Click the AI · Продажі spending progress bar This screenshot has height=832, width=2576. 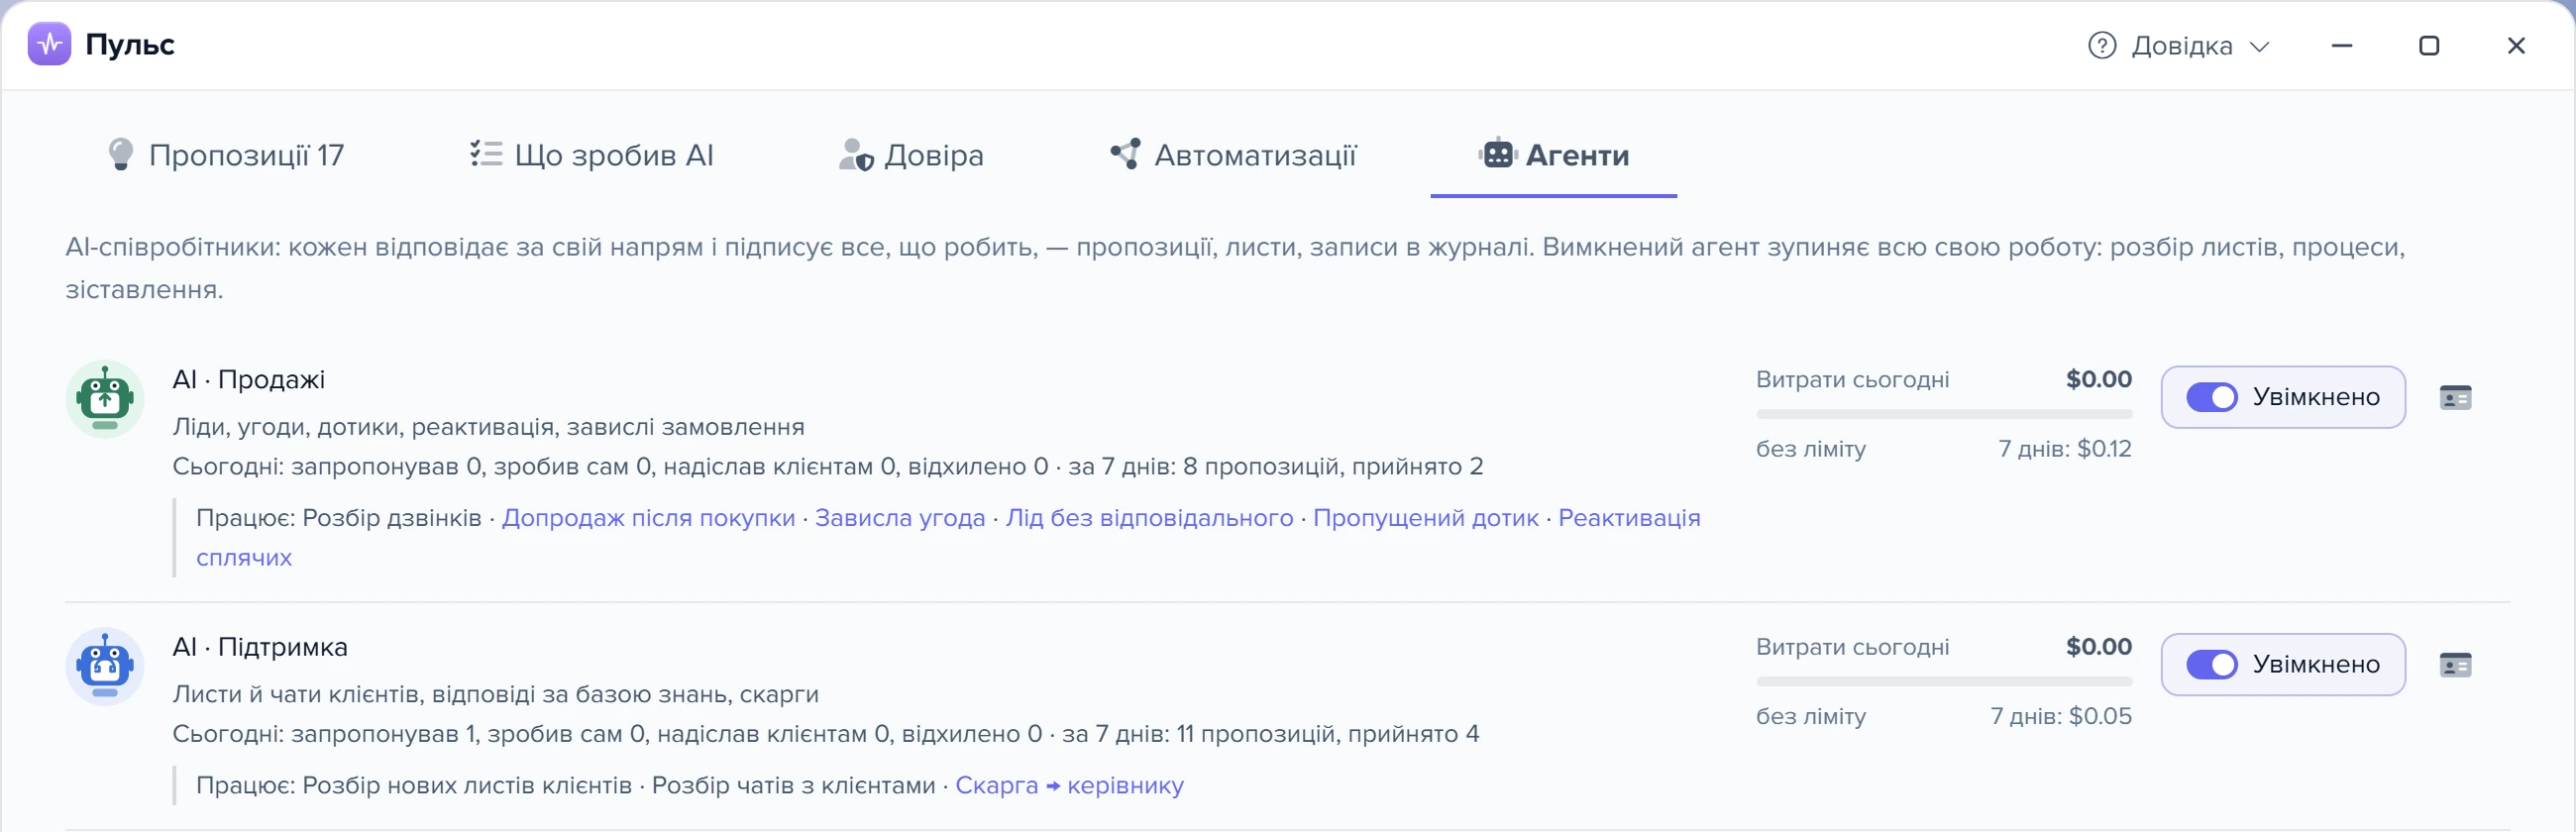pyautogui.click(x=1944, y=414)
